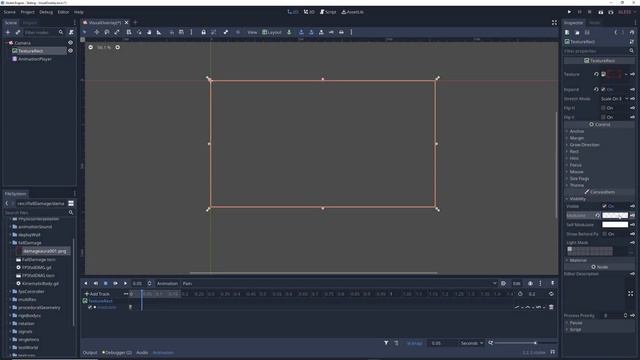
Task: Toggle the Visible checkbox
Action: pos(604,206)
